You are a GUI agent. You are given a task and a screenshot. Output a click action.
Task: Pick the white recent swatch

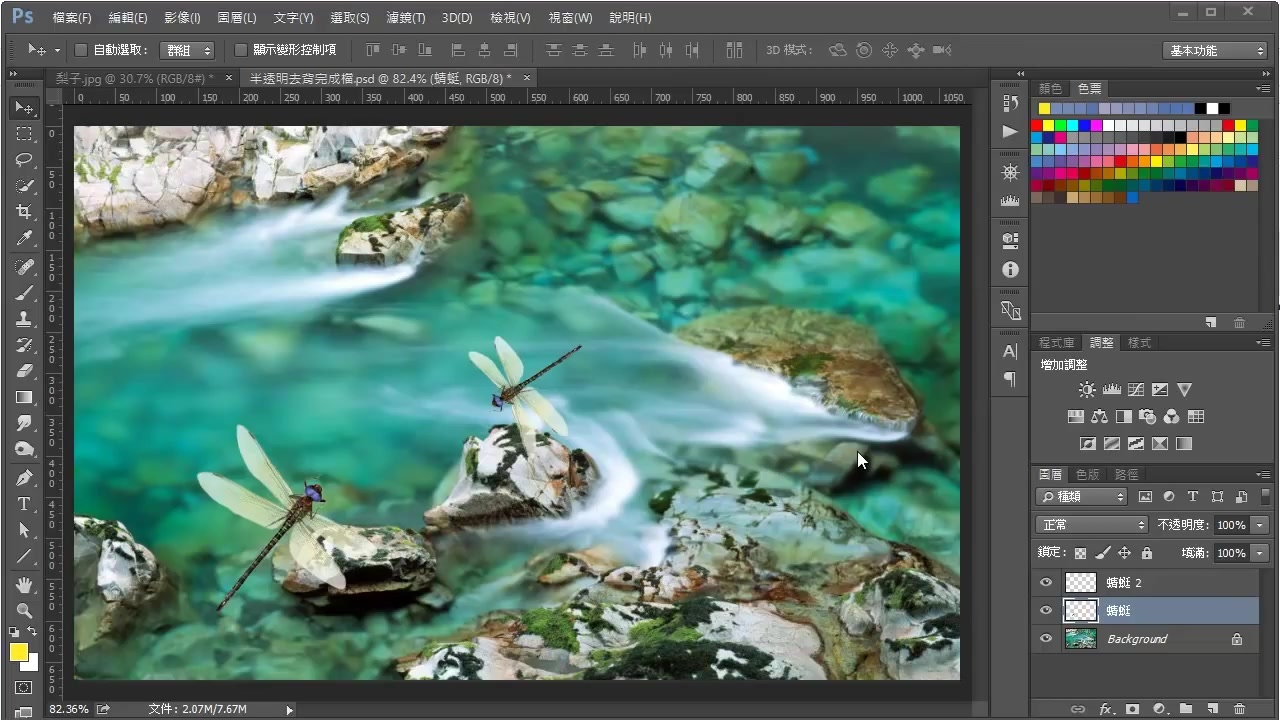[1212, 108]
